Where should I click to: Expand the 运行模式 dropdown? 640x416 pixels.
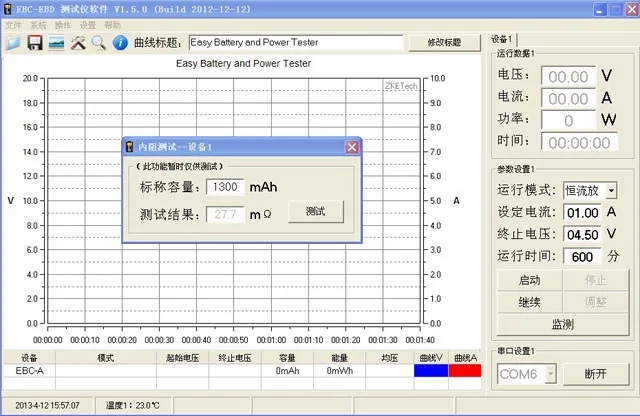pos(611,191)
